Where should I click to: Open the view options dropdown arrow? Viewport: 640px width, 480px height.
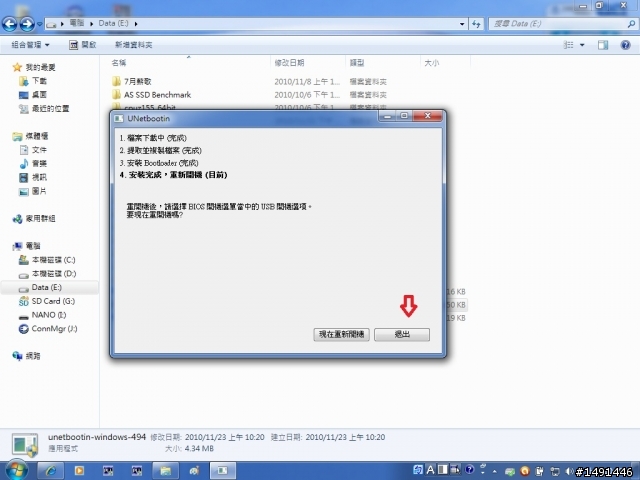582,45
